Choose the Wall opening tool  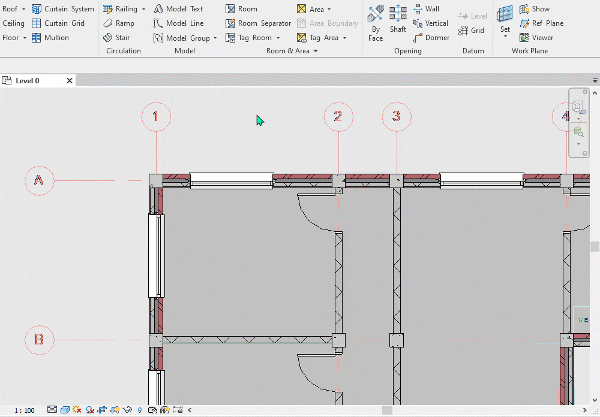(427, 9)
